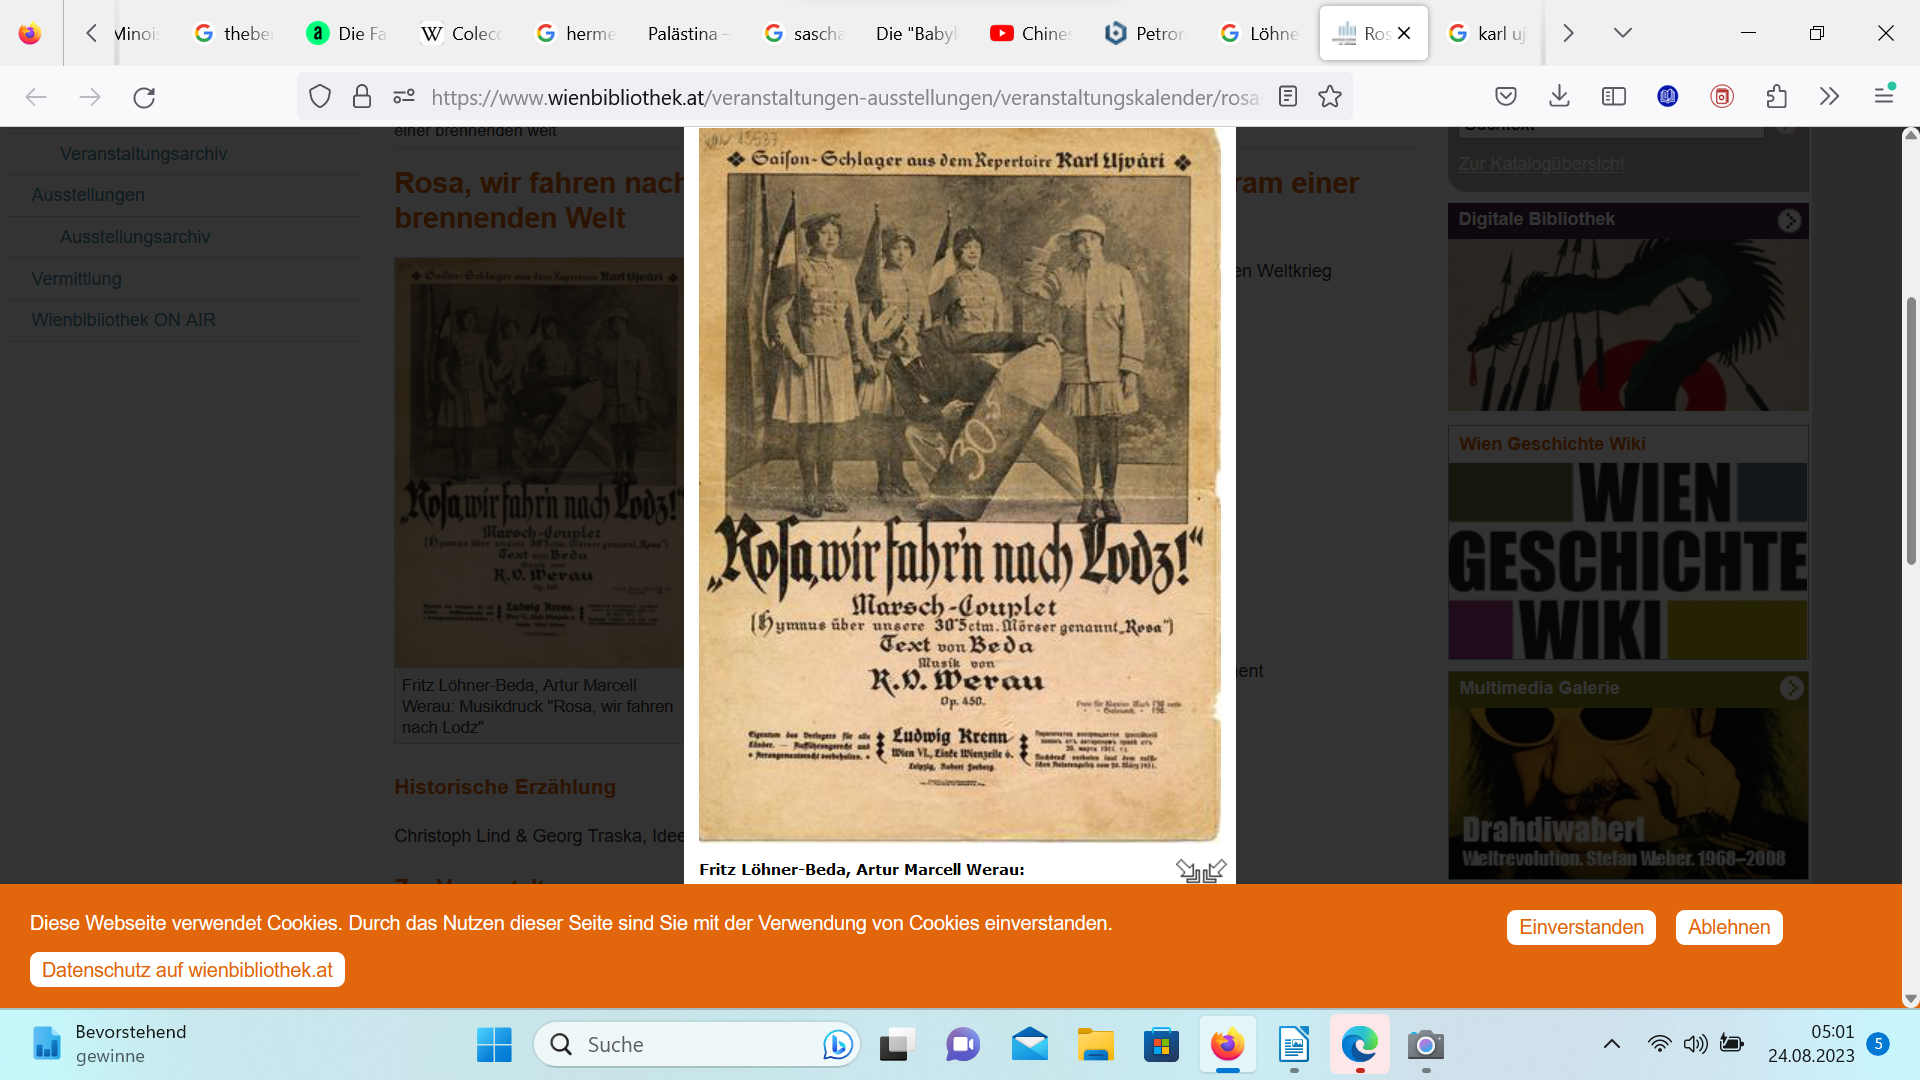The height and width of the screenshot is (1080, 1920).
Task: Toggle the Firefox sidebar view icon
Action: click(1613, 97)
